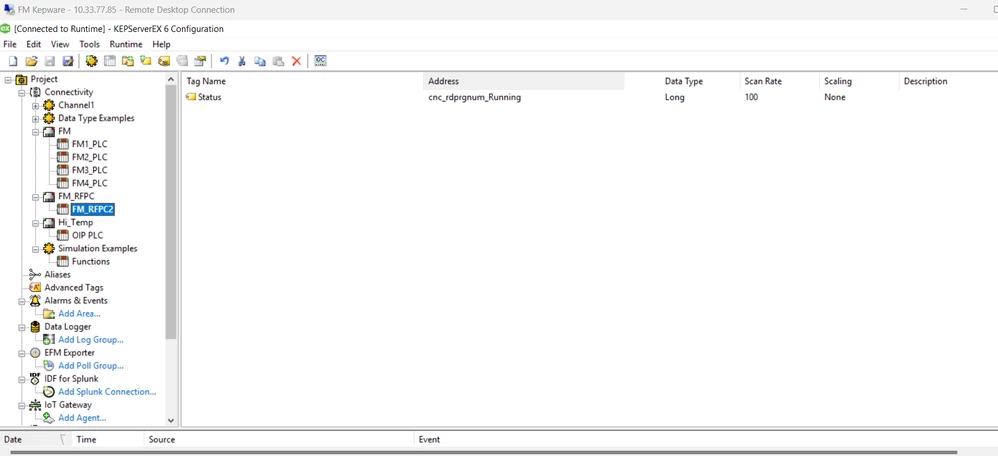The height and width of the screenshot is (456, 998).
Task: Click the Advanced Tags icon
Action: click(x=35, y=288)
